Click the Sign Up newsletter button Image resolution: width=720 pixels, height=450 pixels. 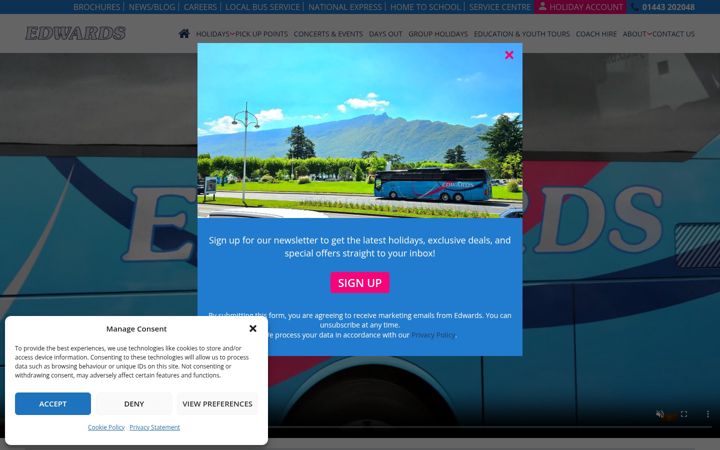pyautogui.click(x=360, y=283)
